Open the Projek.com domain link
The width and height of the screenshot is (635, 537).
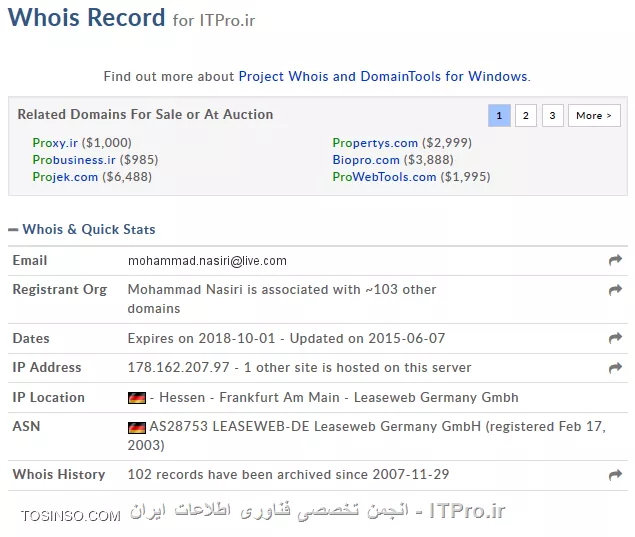pyautogui.click(x=65, y=177)
